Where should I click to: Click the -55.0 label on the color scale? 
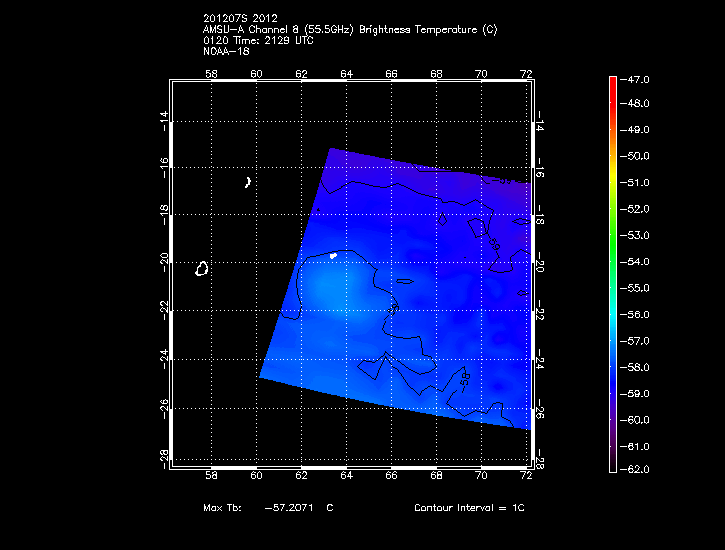point(638,287)
